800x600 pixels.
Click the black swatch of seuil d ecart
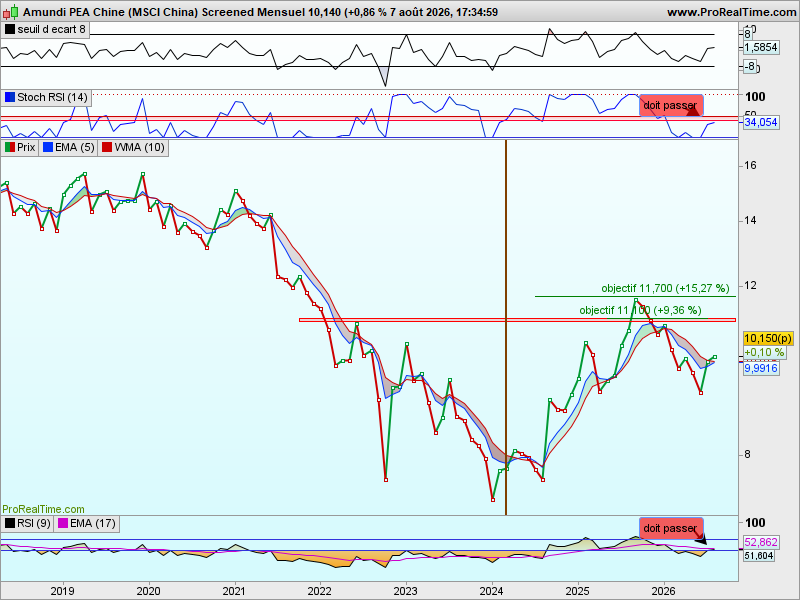point(10,30)
